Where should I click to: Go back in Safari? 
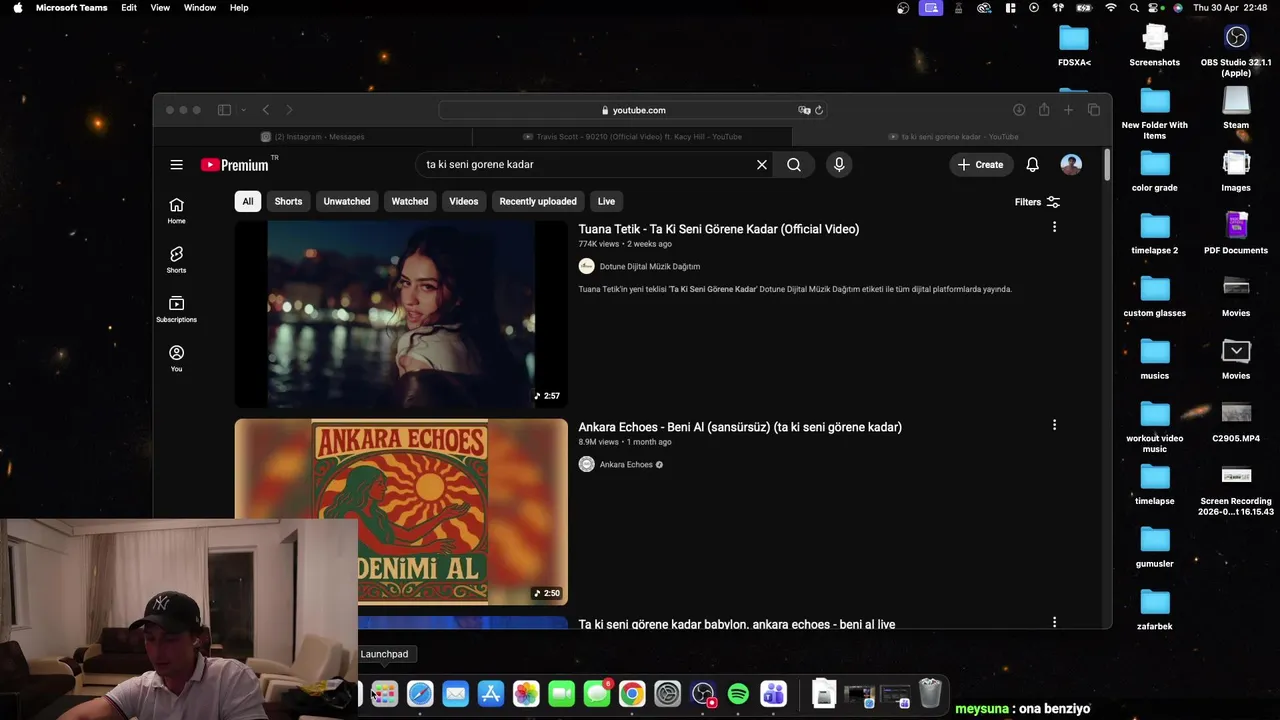click(x=265, y=110)
